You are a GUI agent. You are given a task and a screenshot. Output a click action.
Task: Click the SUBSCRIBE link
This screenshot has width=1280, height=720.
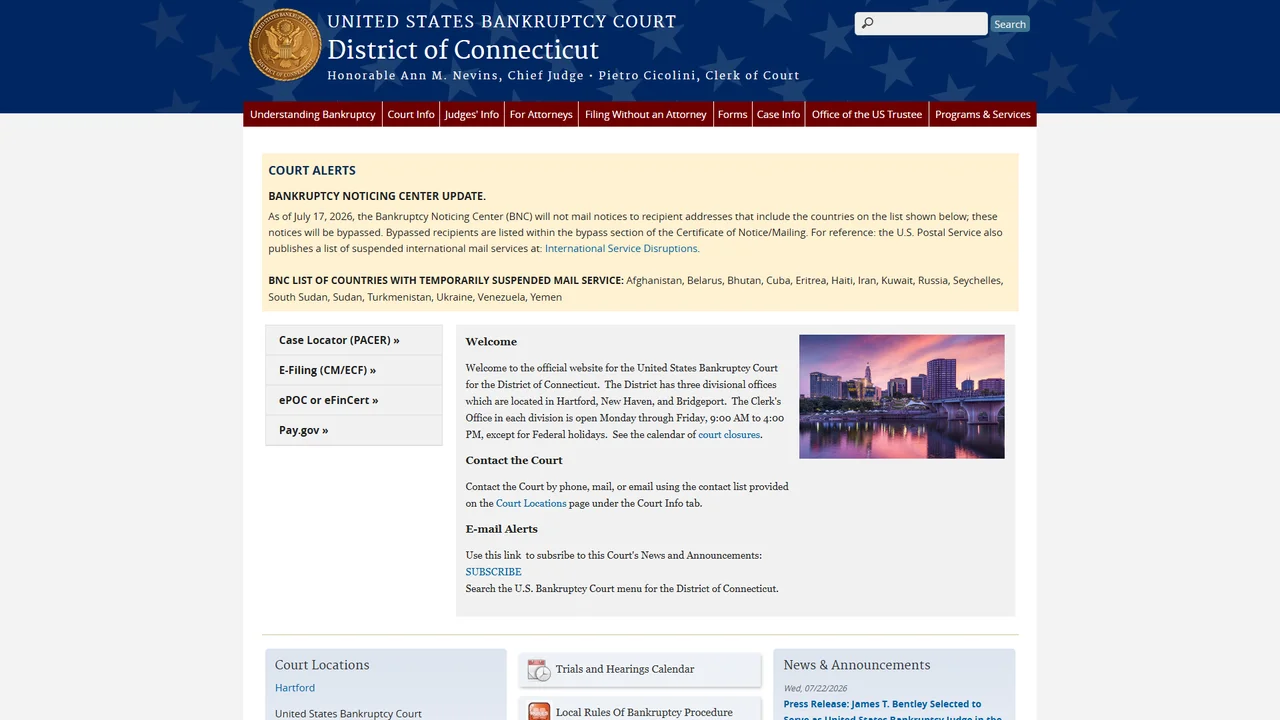point(493,572)
